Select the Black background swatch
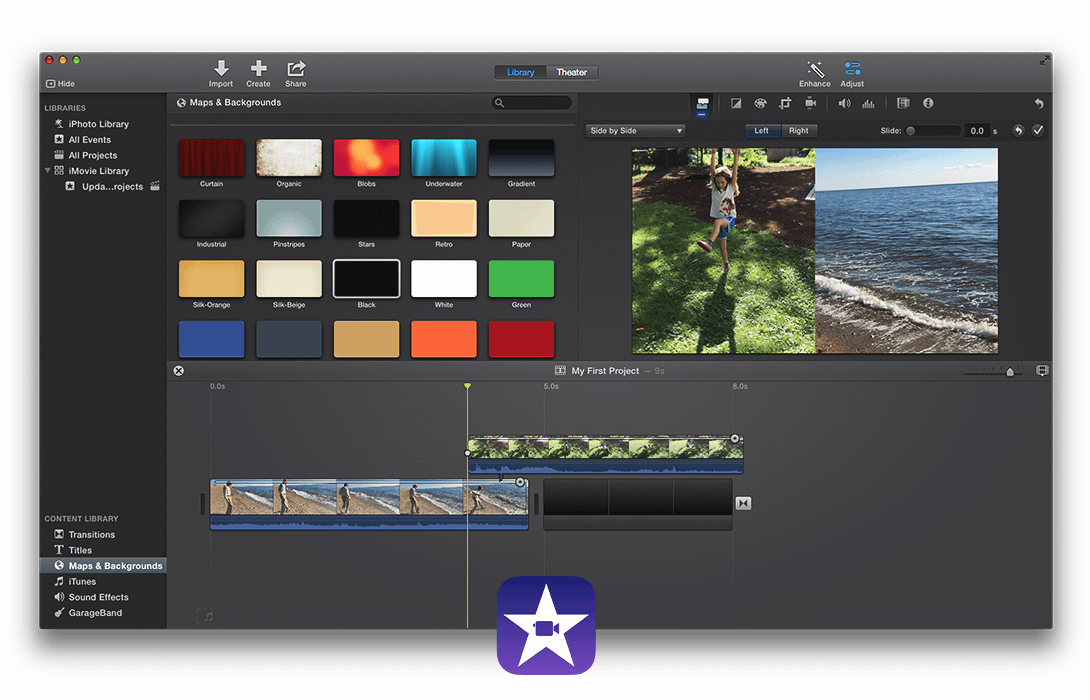This screenshot has width=1090, height=700. point(366,279)
